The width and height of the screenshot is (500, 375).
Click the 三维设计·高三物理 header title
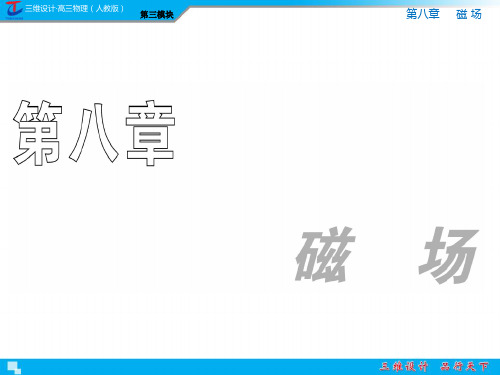pyautogui.click(x=56, y=8)
